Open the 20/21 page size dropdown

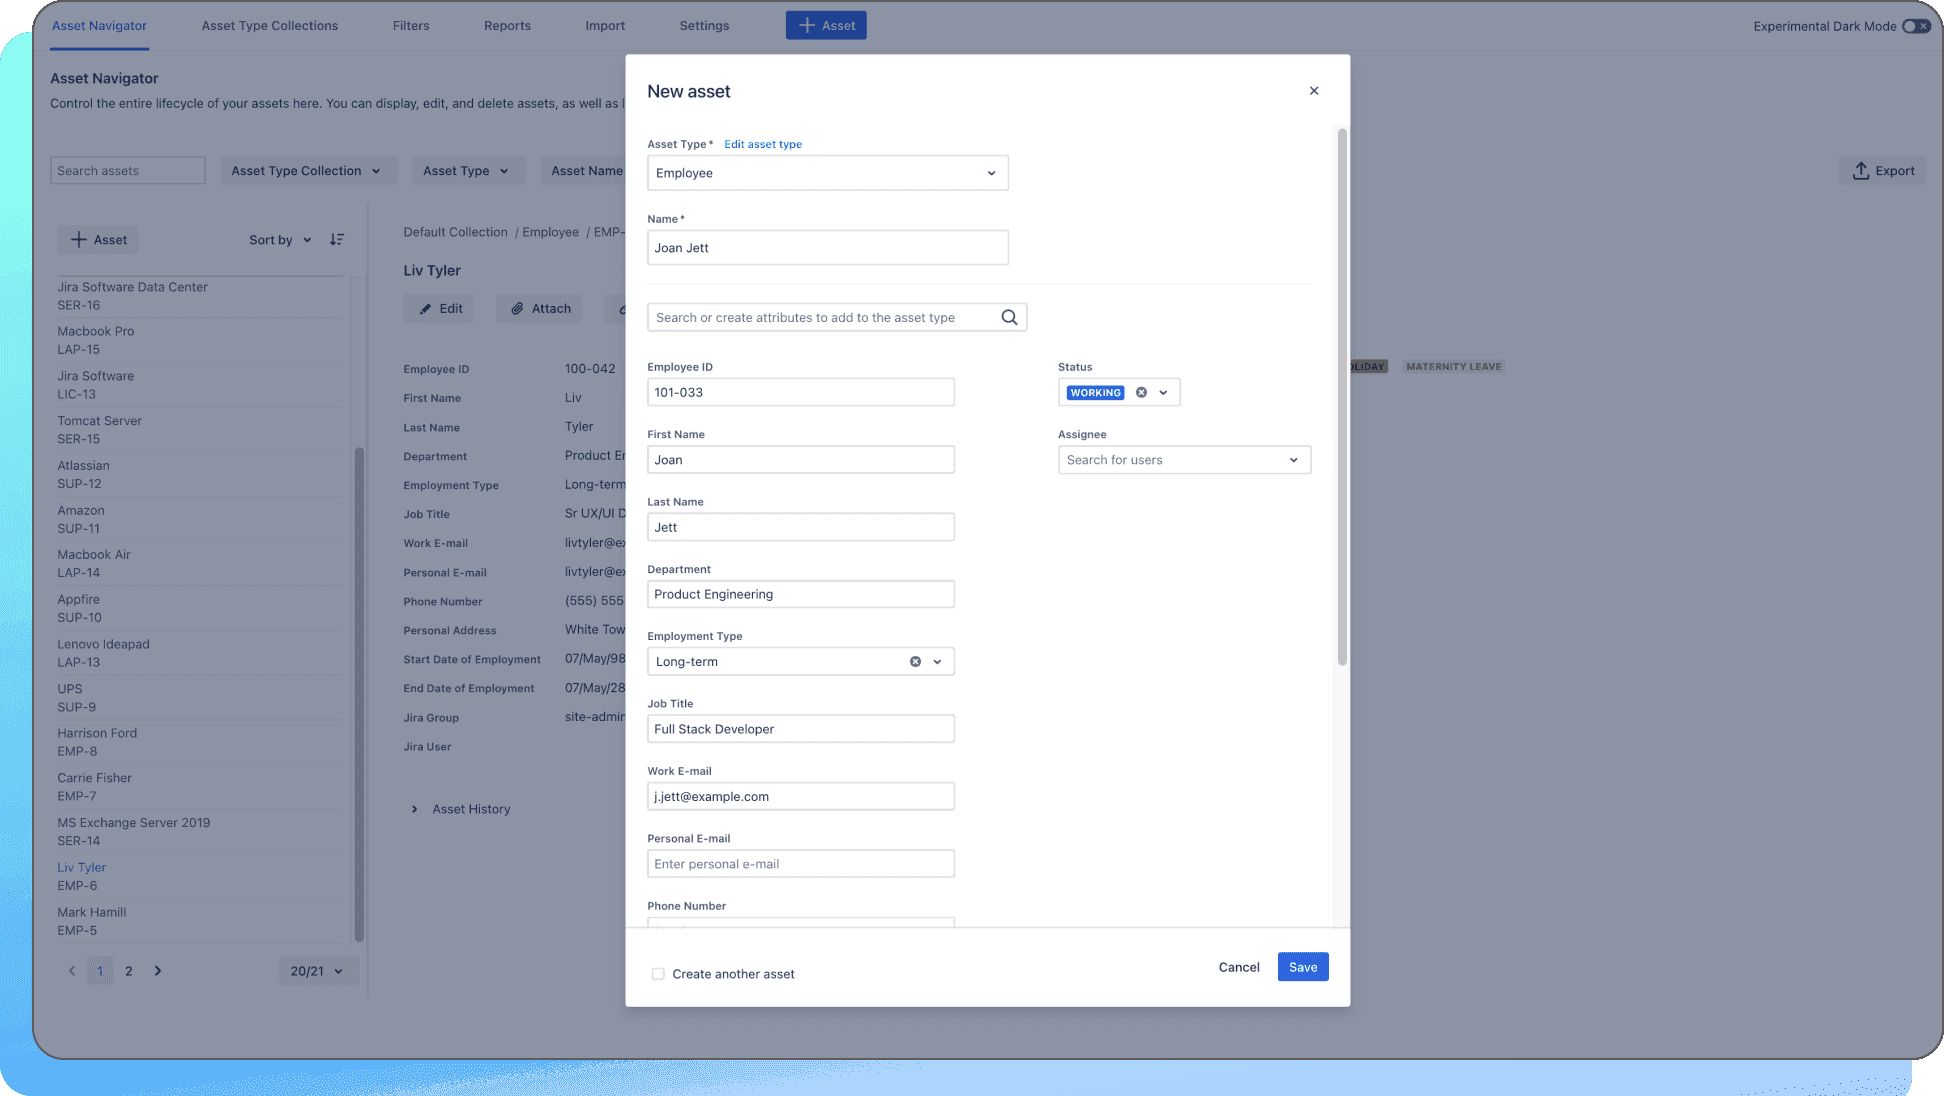[x=318, y=970]
